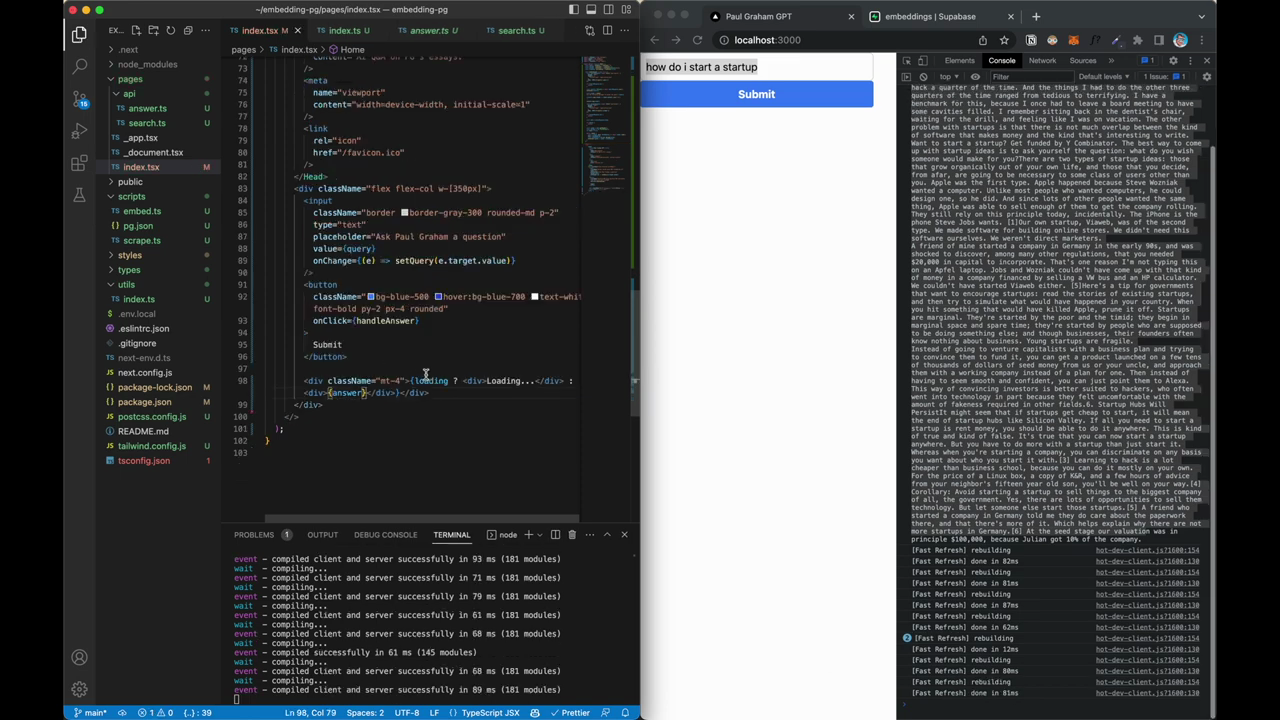Viewport: 1280px width, 720px height.
Task: Switch to search.ts editor tab
Action: click(516, 31)
